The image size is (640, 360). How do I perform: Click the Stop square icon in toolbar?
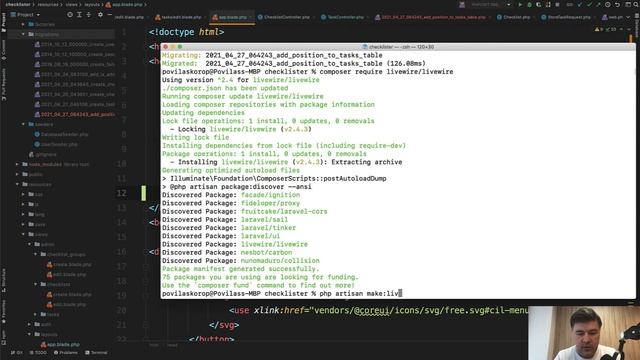(x=558, y=4)
